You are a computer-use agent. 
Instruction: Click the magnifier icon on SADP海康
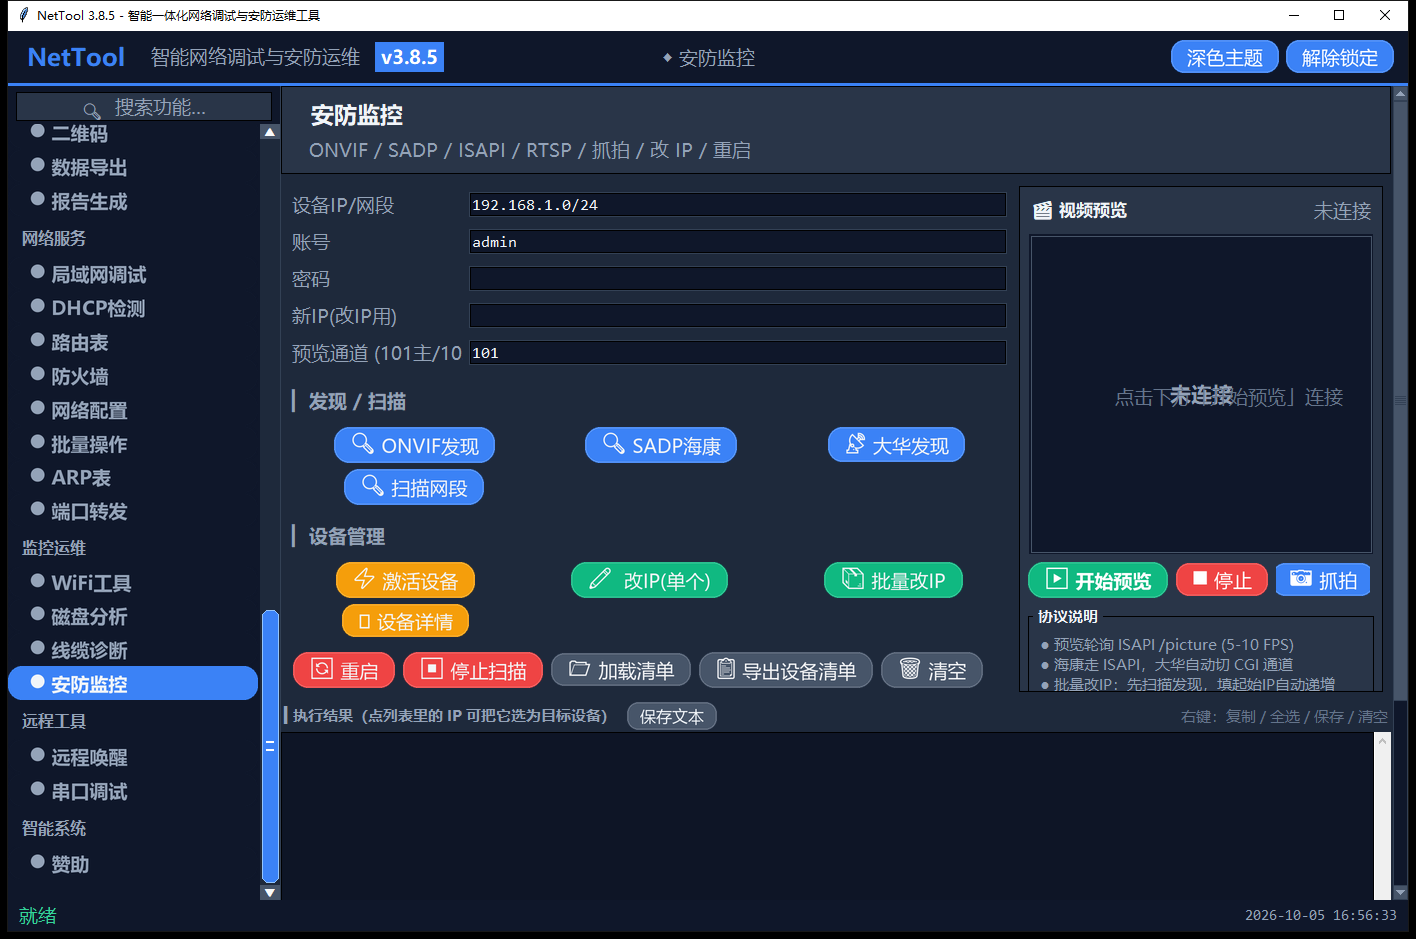(x=614, y=443)
